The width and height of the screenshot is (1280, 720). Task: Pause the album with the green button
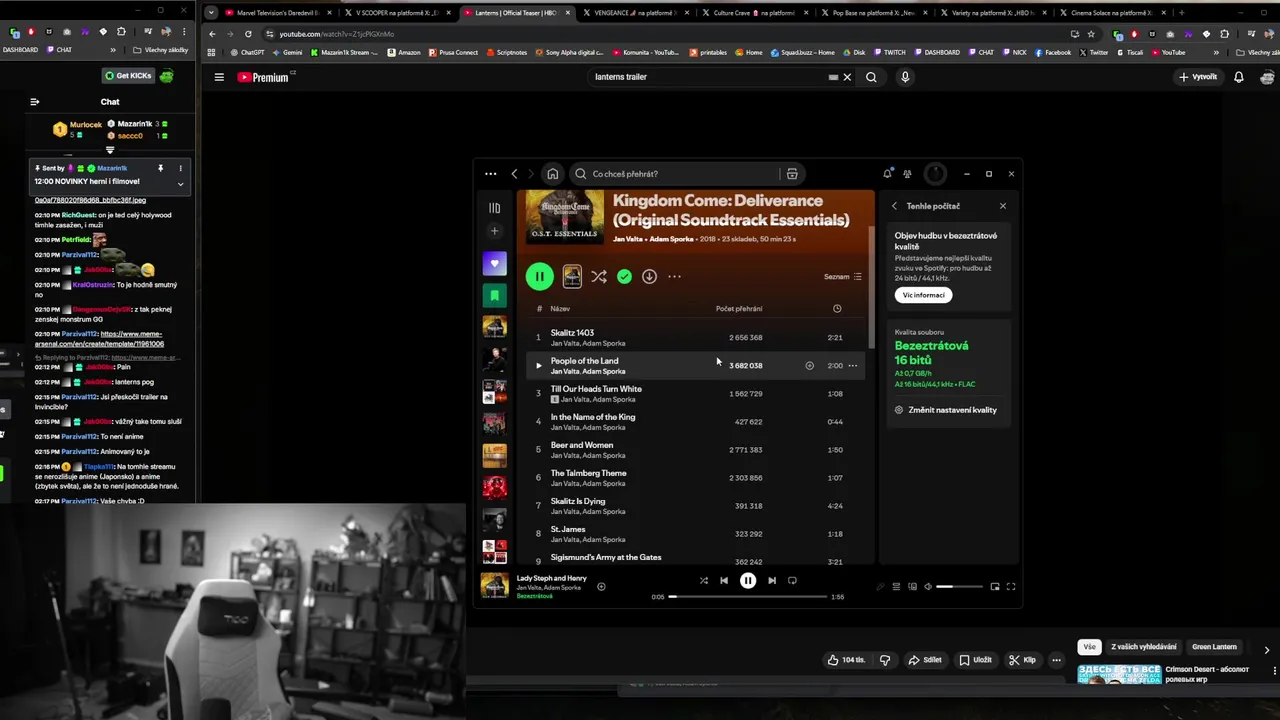coord(539,276)
